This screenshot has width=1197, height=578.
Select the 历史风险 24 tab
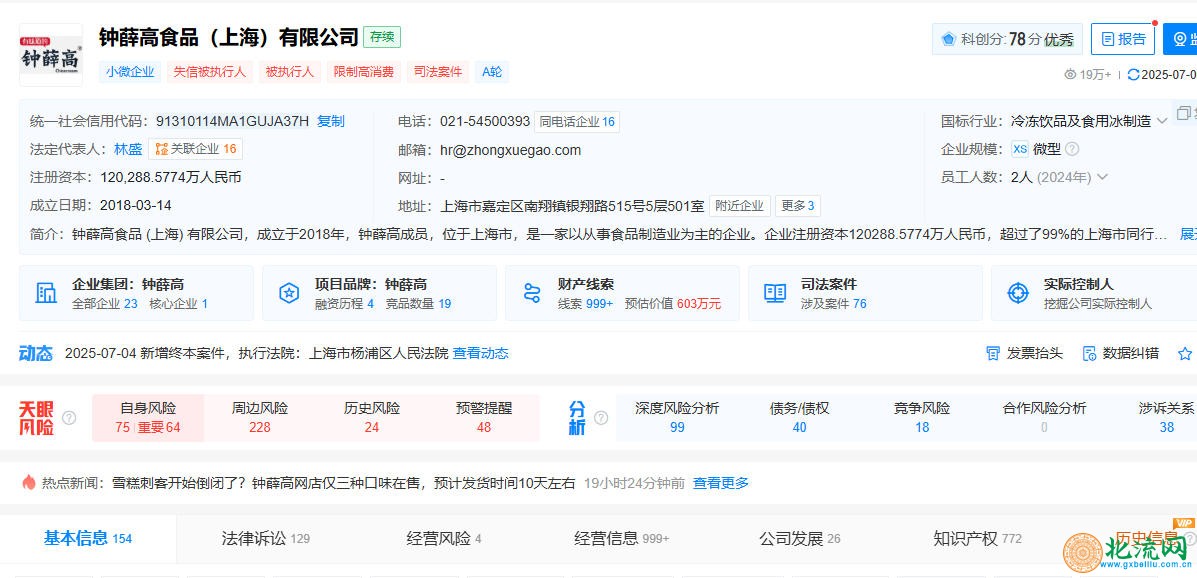[x=372, y=418]
